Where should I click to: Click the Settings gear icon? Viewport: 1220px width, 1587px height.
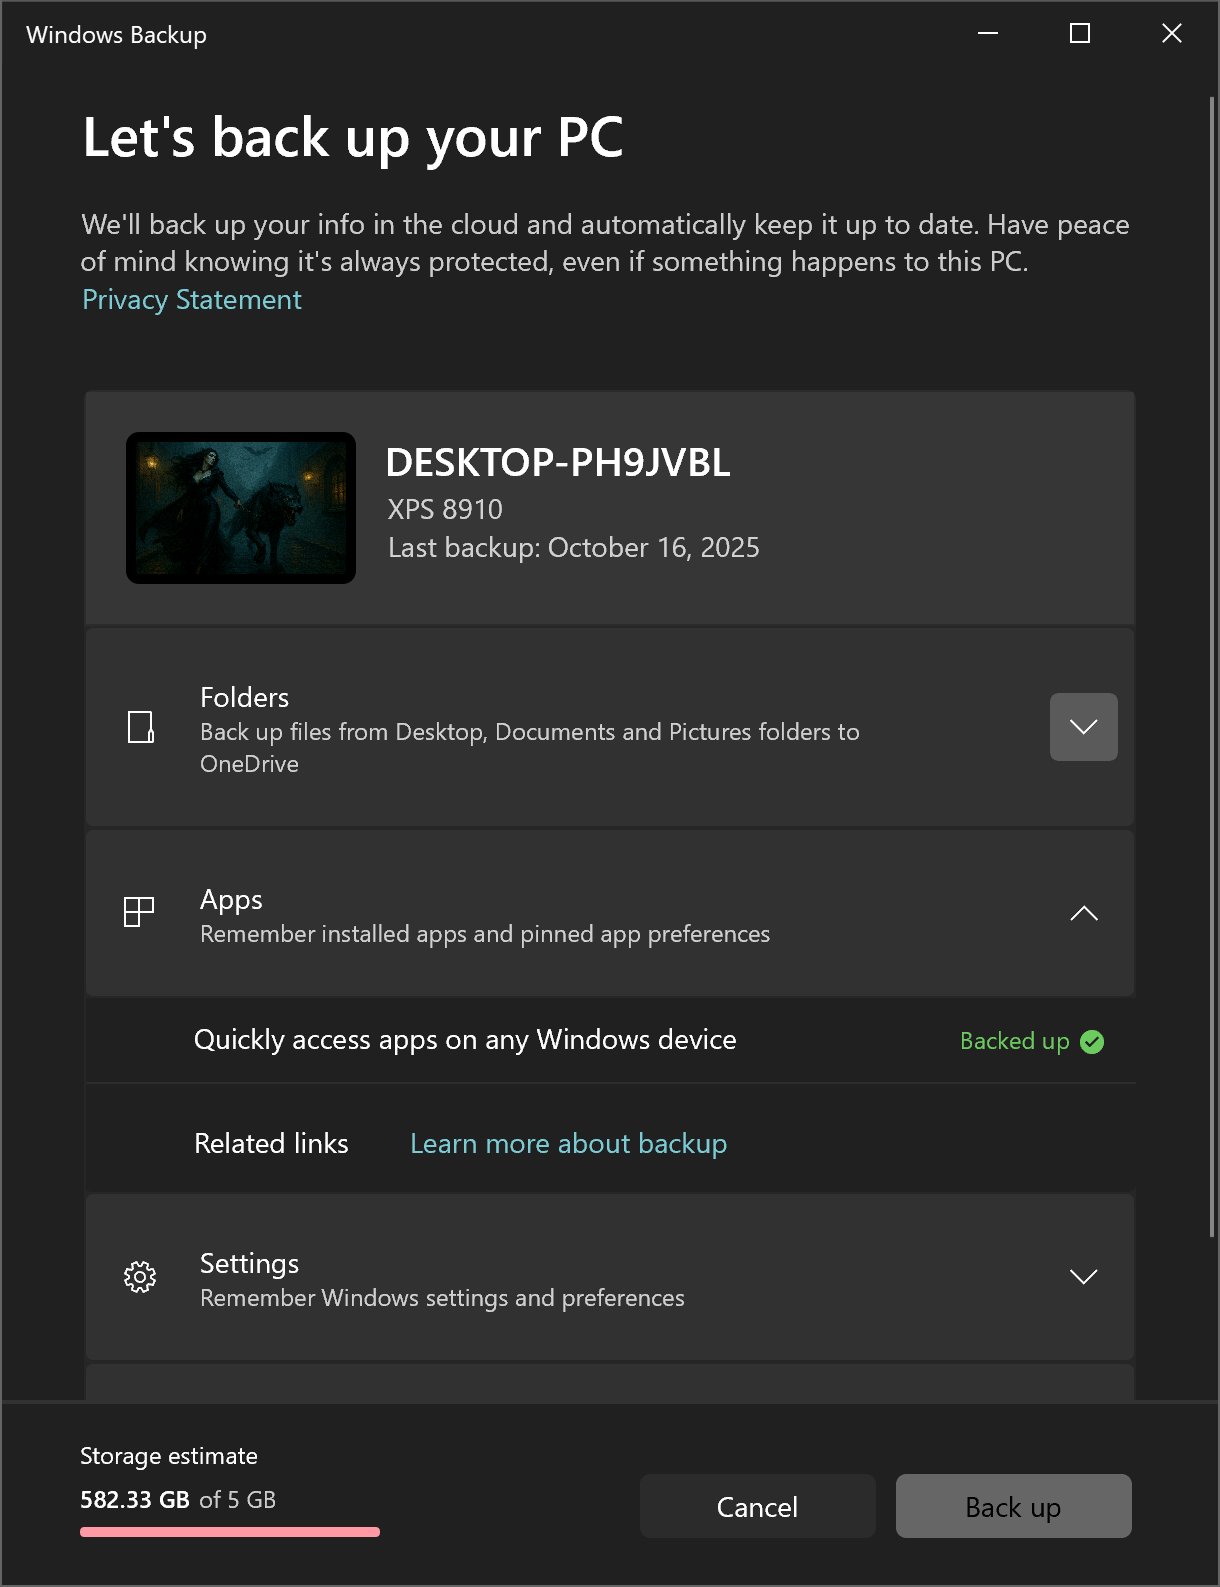coord(140,1277)
